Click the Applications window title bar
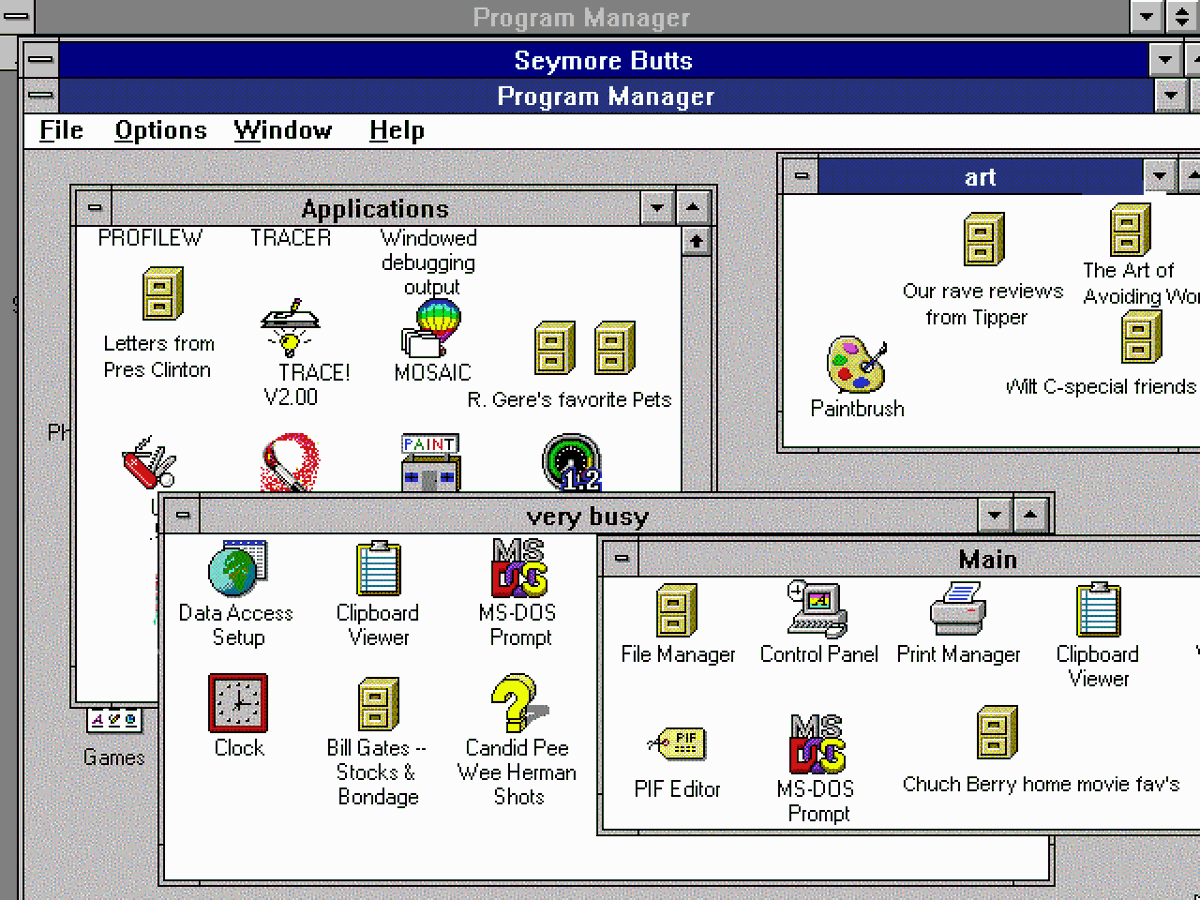The image size is (1200, 900). tap(375, 208)
